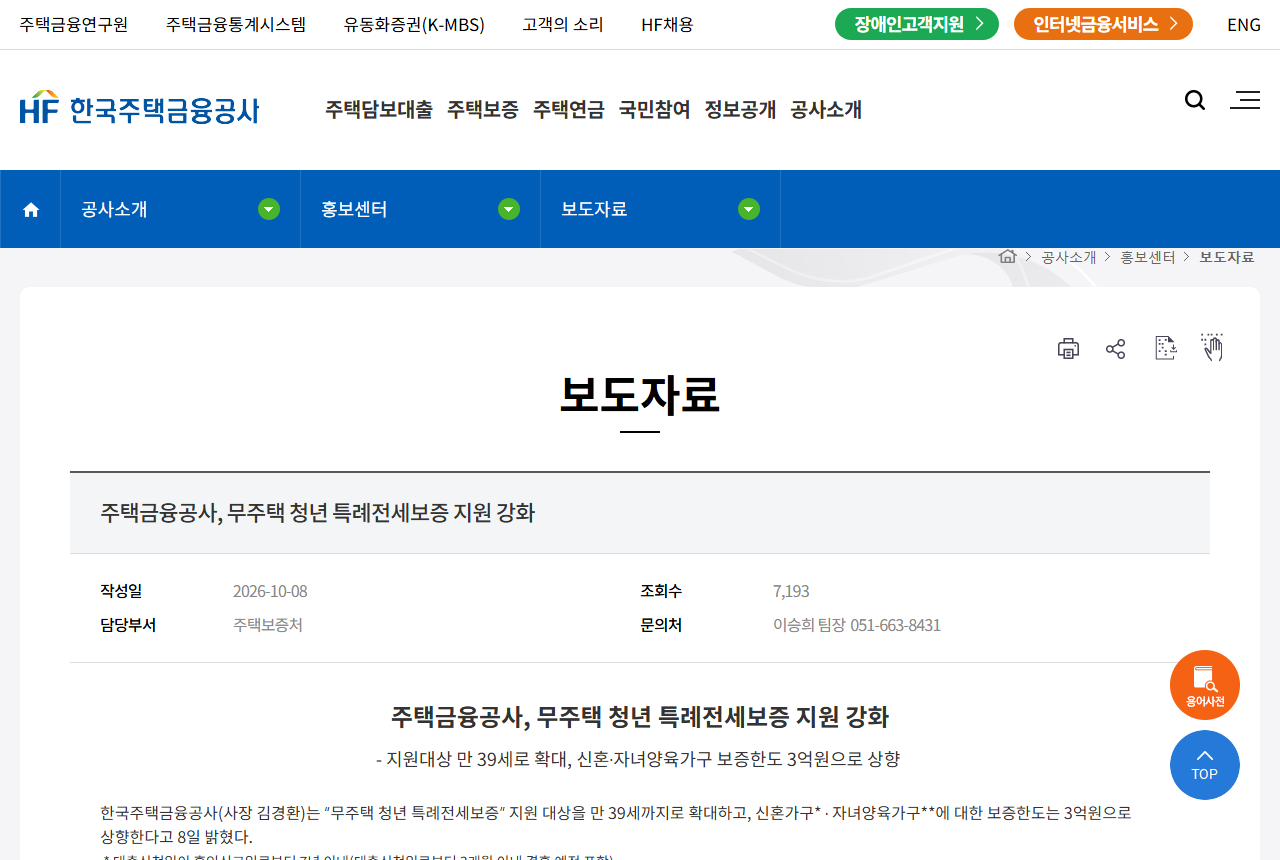Click the breadcrumb home icon

1007,256
